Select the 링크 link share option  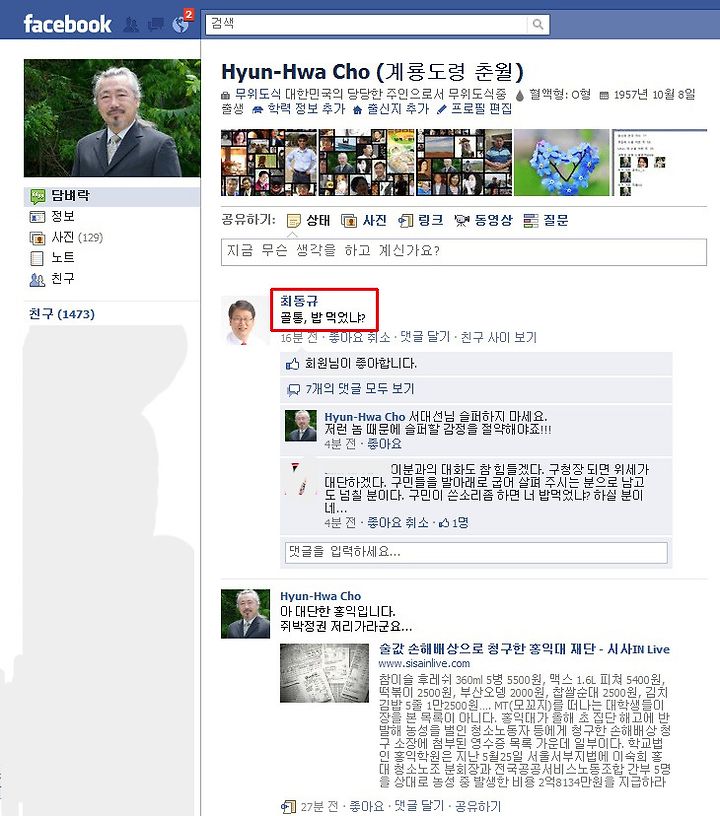[420, 221]
